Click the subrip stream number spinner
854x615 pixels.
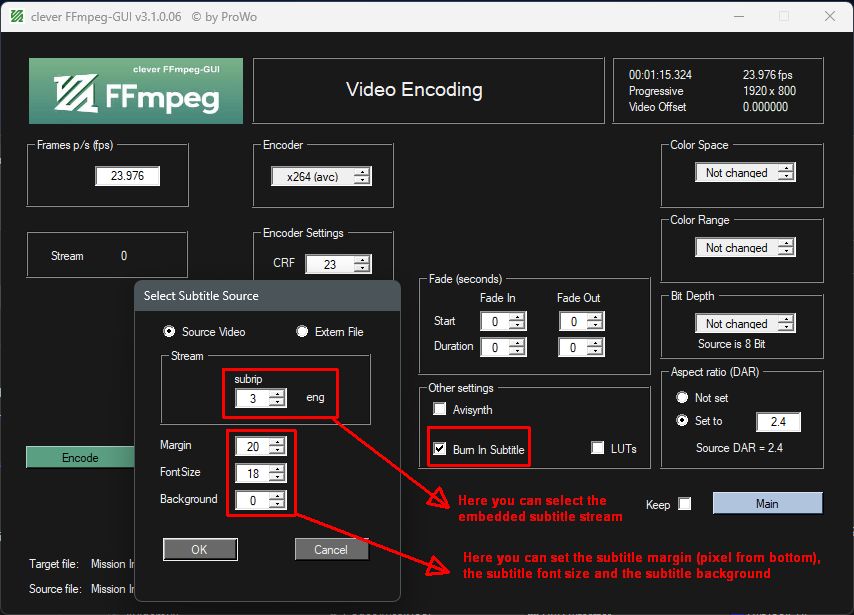261,398
